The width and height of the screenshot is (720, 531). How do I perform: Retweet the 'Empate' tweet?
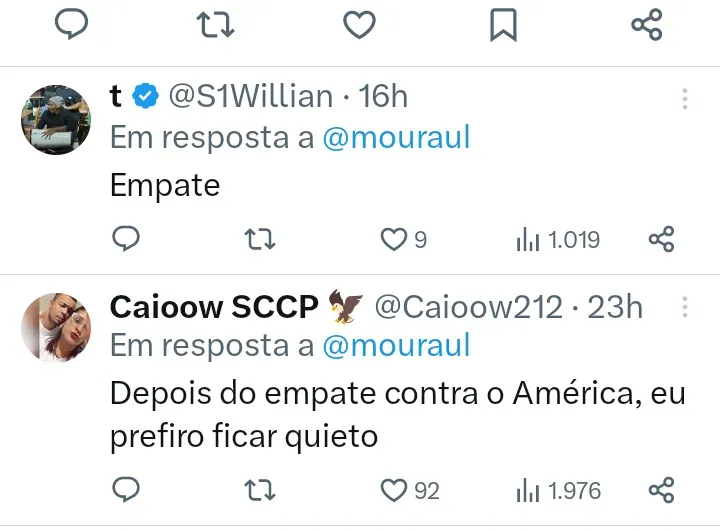click(260, 239)
